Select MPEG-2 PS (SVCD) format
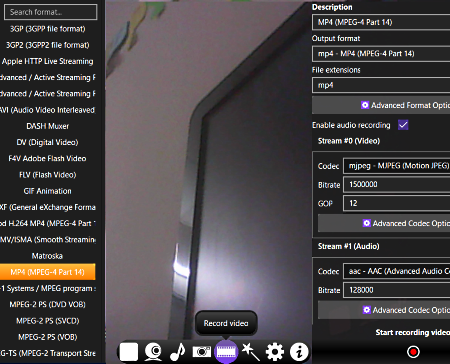The image size is (450, 364). pyautogui.click(x=48, y=321)
